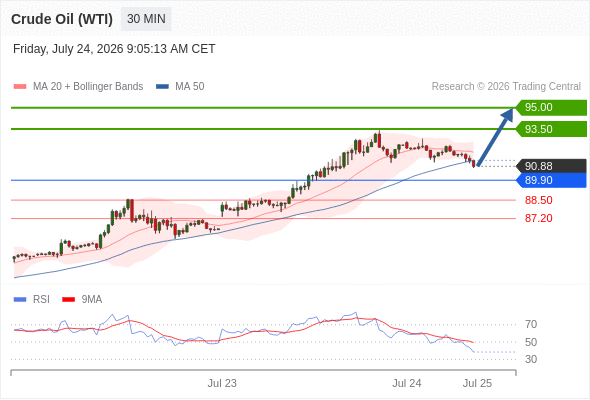Screen dimensions: 590x400
Task: Click the green 95.00 resistance price tag
Action: (551, 107)
